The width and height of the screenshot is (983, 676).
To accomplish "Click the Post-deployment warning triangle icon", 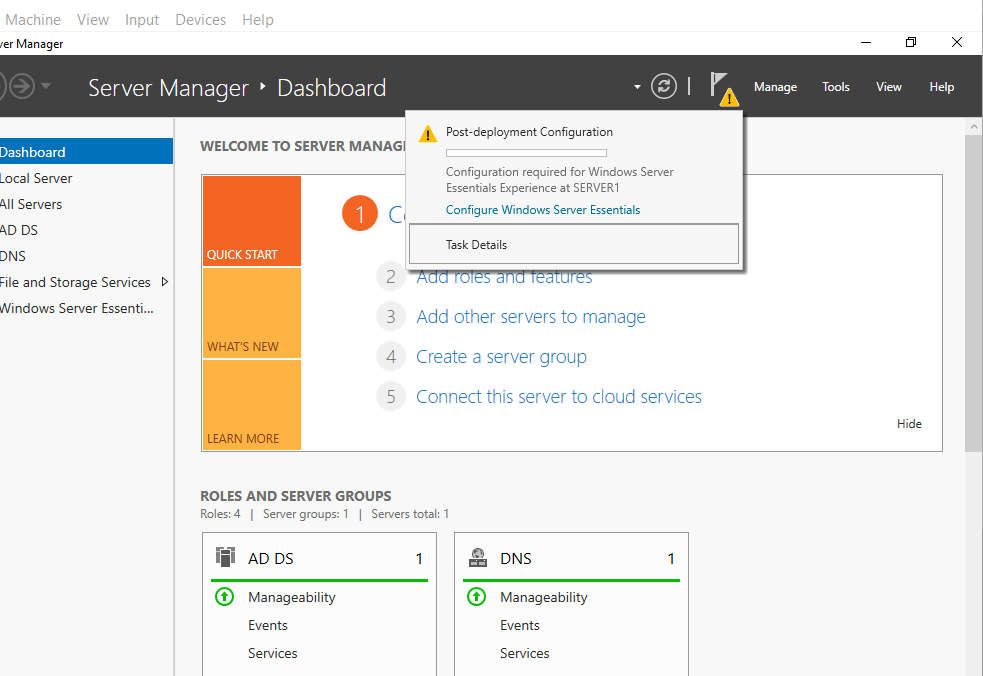I will click(428, 134).
